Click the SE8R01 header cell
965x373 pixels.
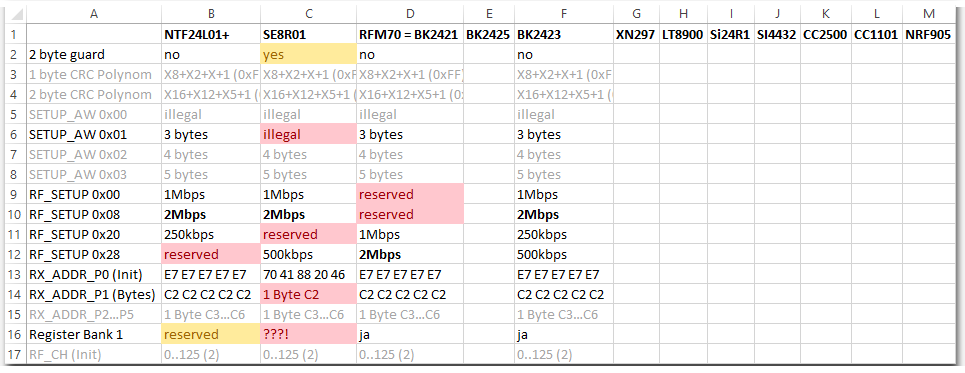pos(308,34)
